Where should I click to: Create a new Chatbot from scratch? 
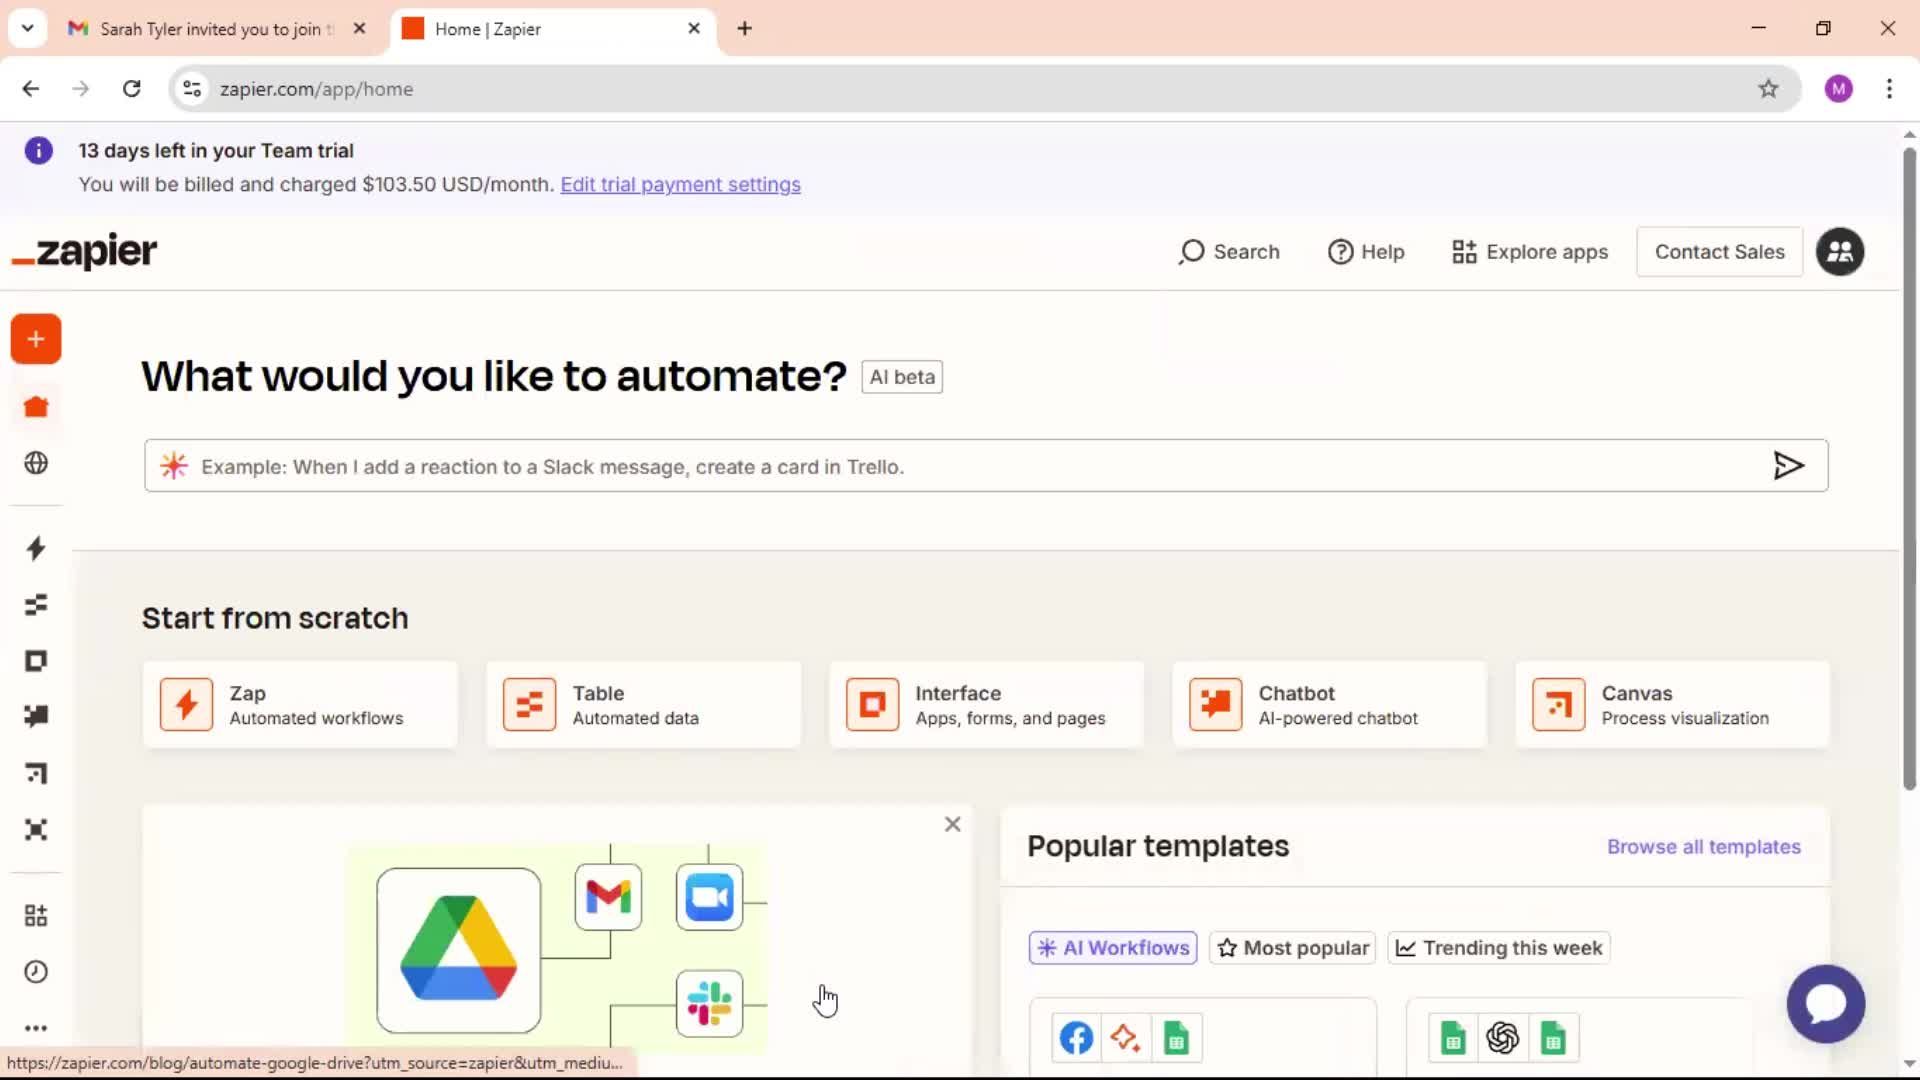click(1329, 705)
